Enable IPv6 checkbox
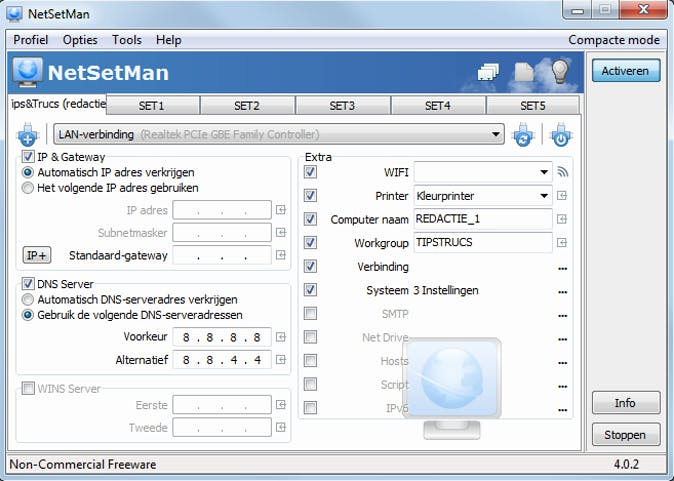Screen dimensions: 674x481 (x=310, y=407)
